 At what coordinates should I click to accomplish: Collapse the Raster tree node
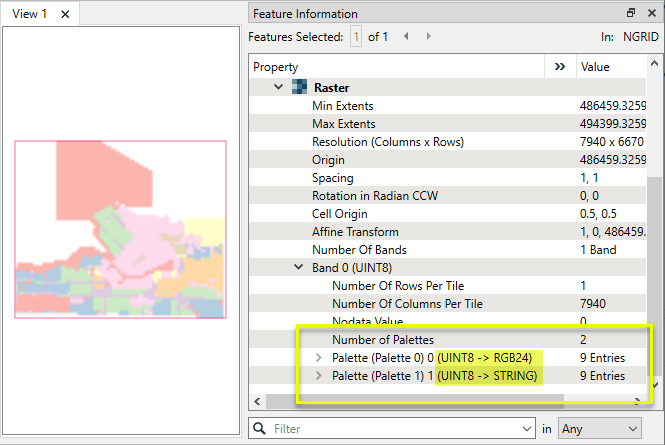click(279, 88)
